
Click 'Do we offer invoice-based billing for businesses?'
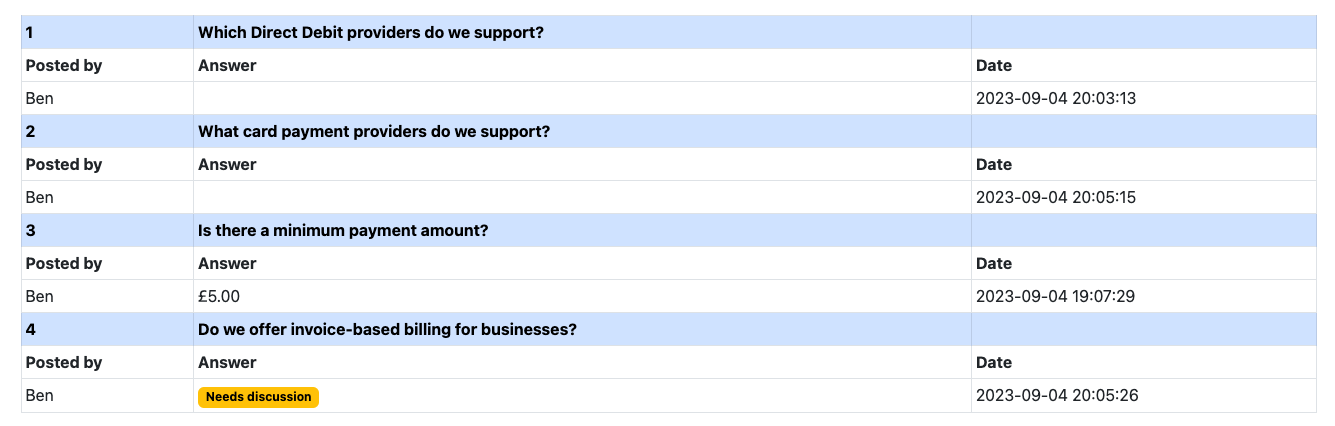pos(387,329)
